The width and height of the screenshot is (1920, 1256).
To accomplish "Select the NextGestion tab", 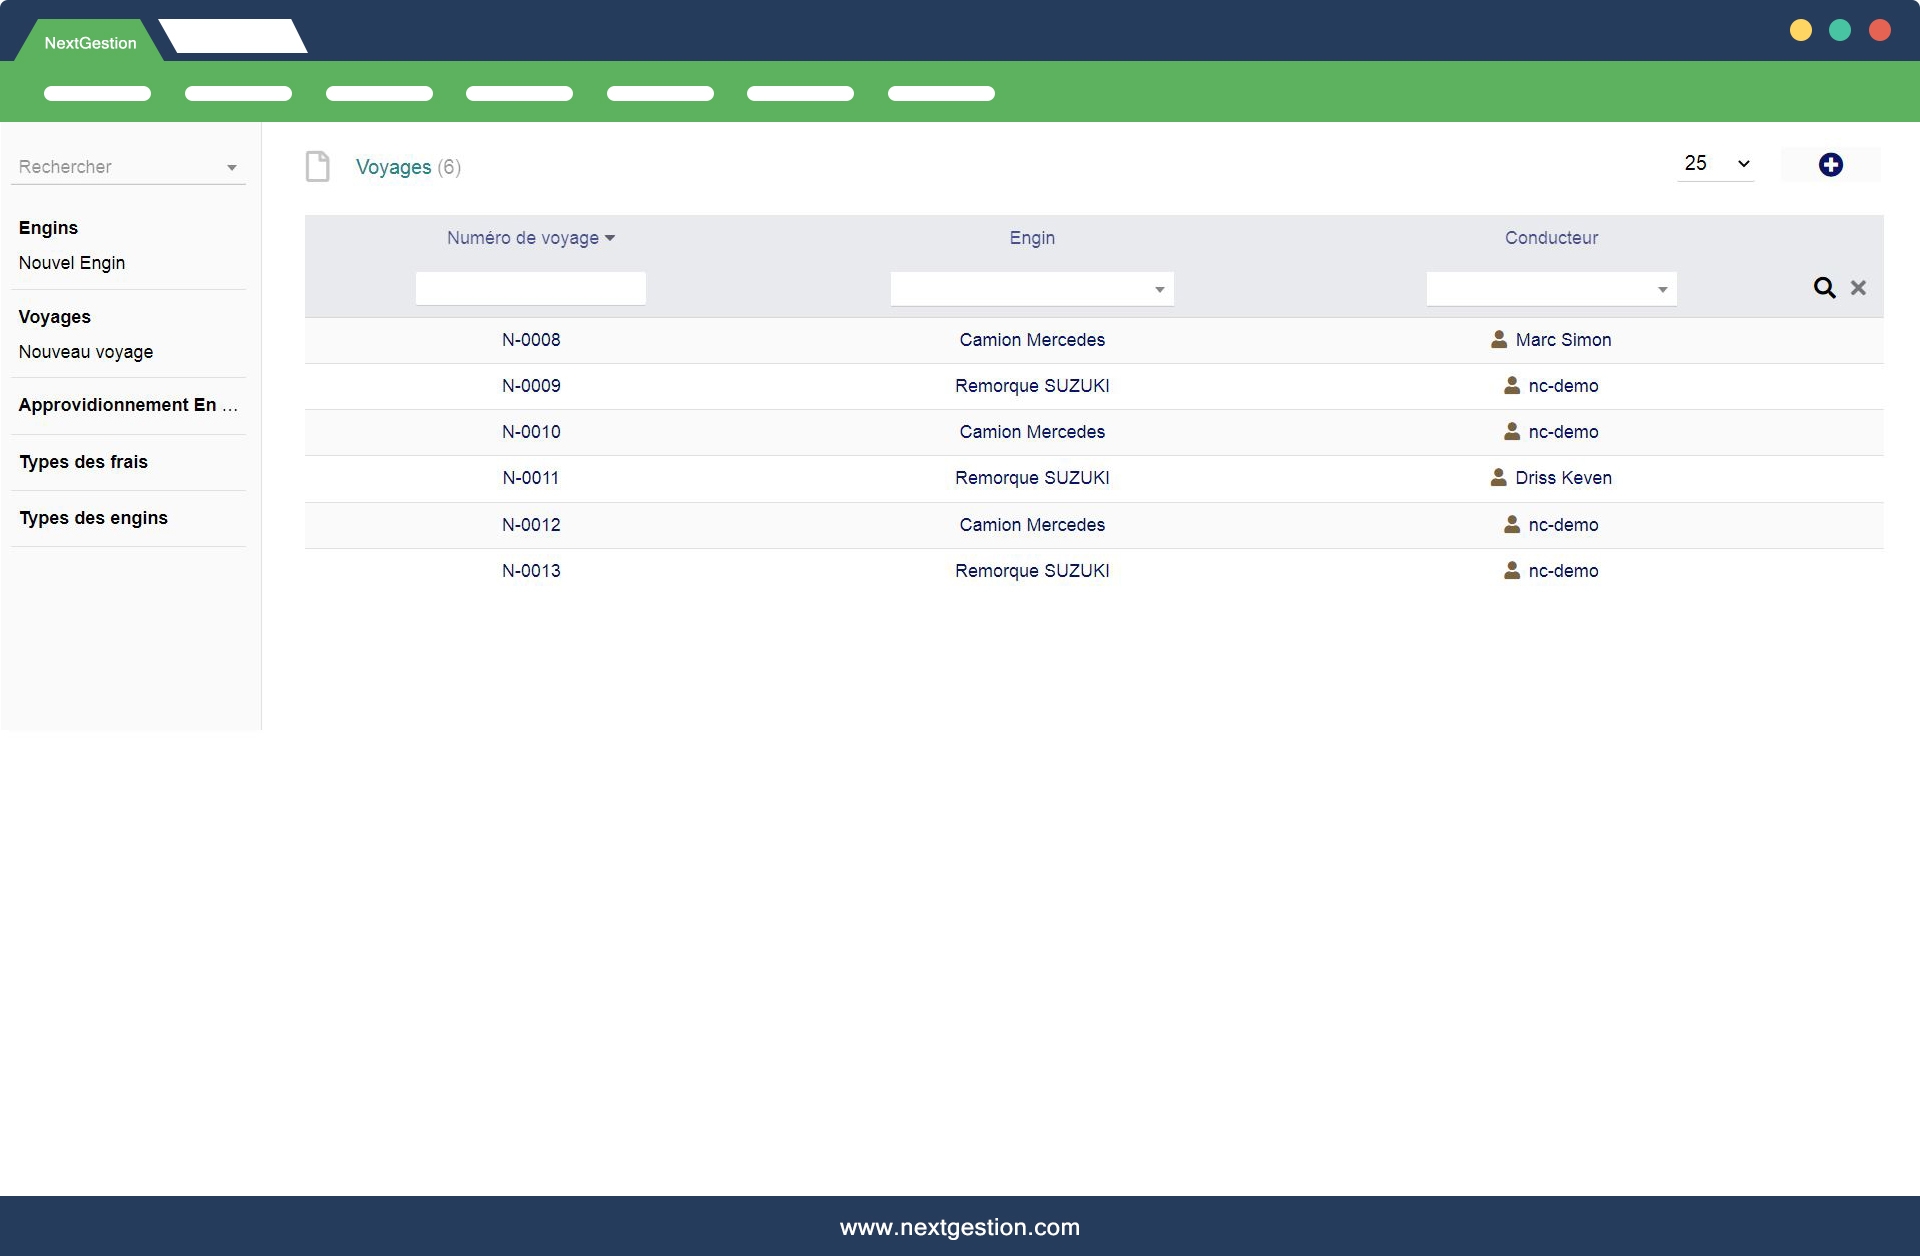I will click(90, 43).
